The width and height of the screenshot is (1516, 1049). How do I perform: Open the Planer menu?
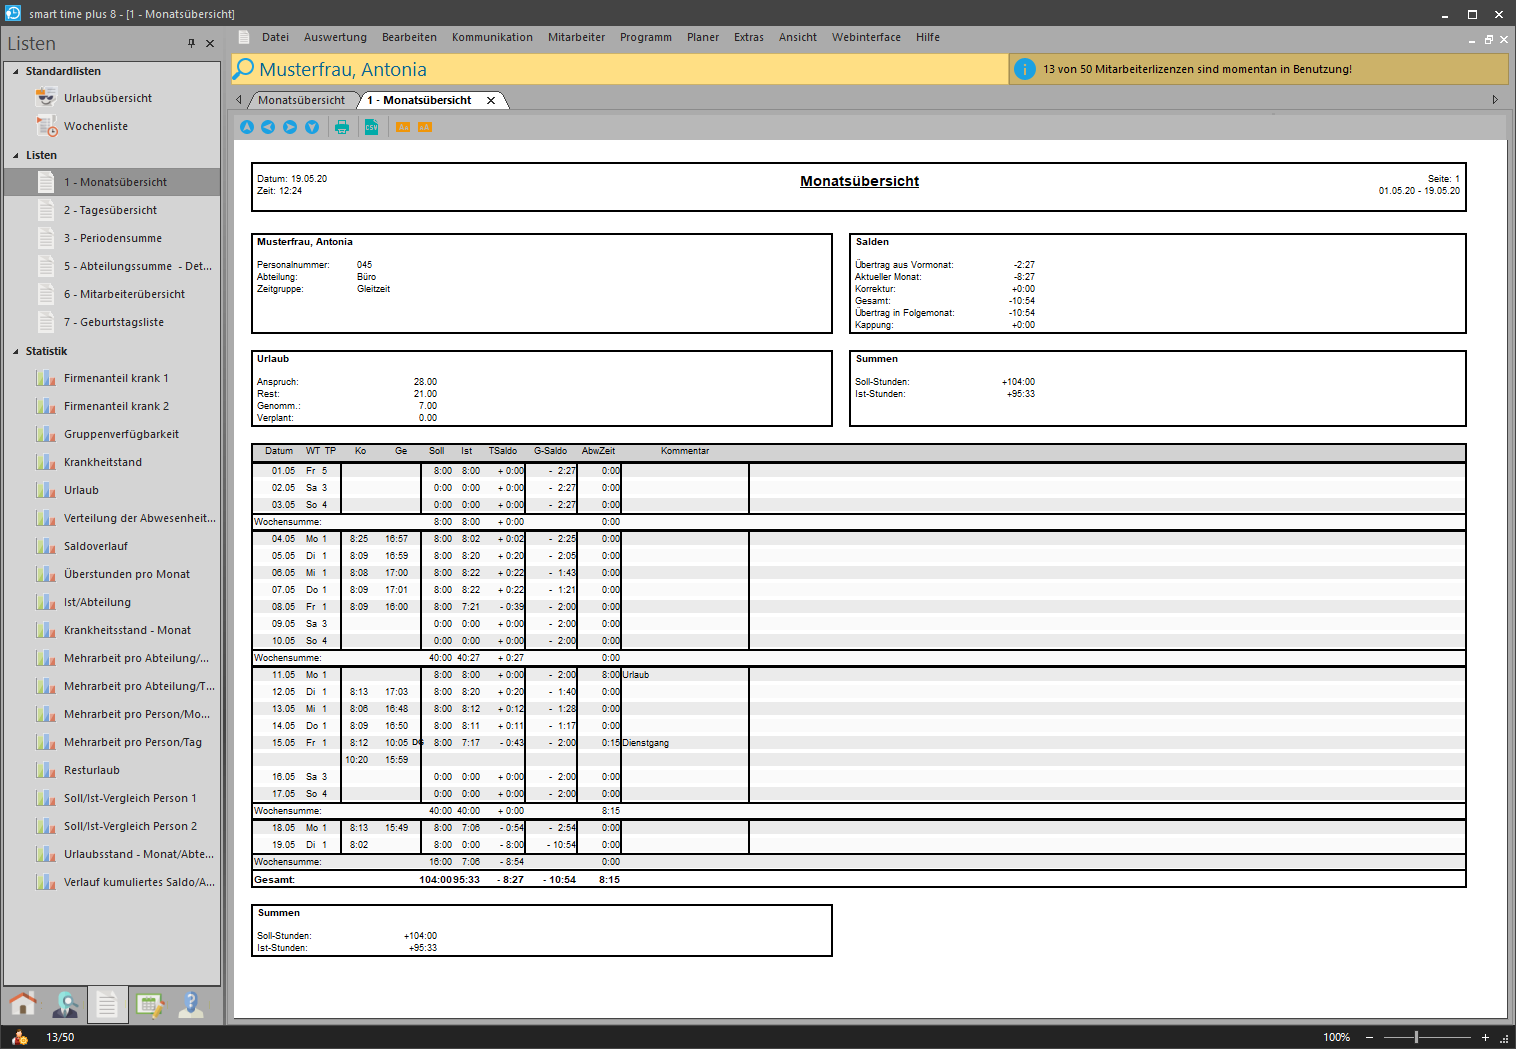coord(703,37)
